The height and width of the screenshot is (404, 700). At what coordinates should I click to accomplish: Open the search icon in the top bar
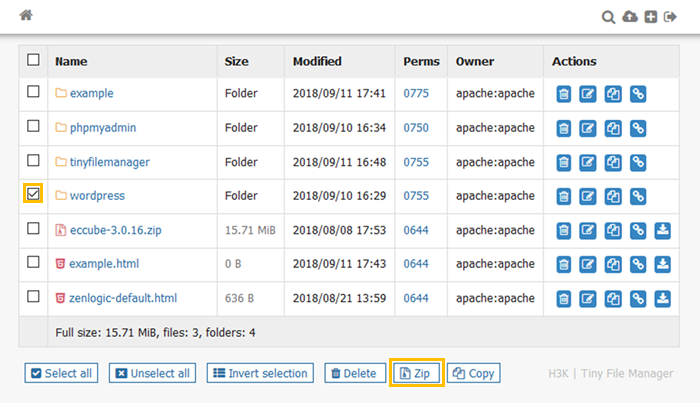[x=608, y=17]
